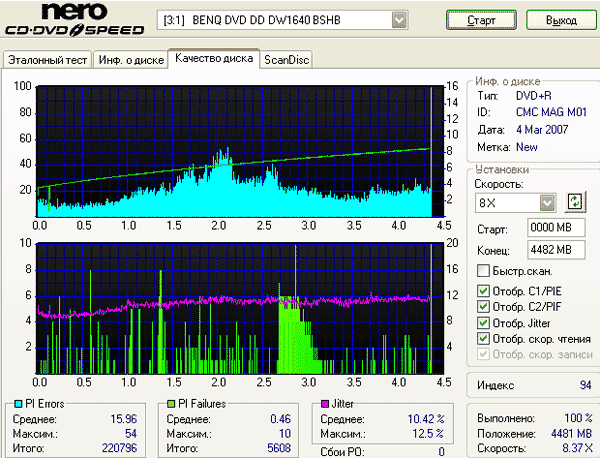The image size is (600, 458).
Task: Click the PI Errors maximum value 54
Action: 130,434
